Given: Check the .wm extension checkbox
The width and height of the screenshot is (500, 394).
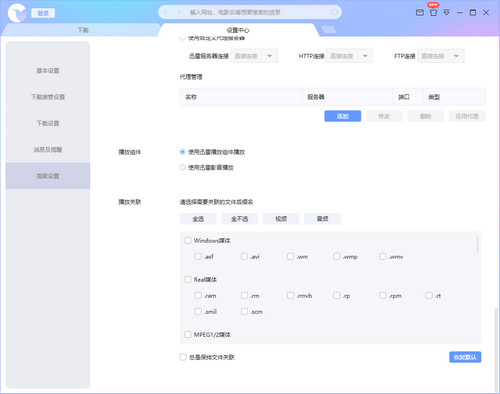Looking at the screenshot, I should tap(290, 256).
